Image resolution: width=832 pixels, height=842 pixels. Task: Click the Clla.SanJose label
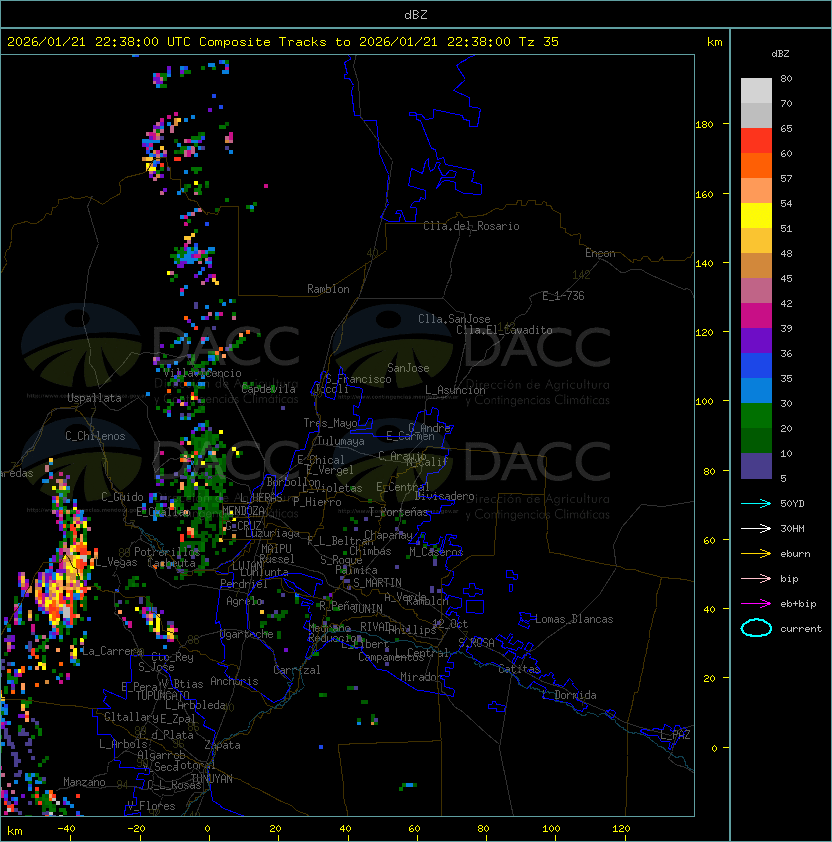click(454, 319)
